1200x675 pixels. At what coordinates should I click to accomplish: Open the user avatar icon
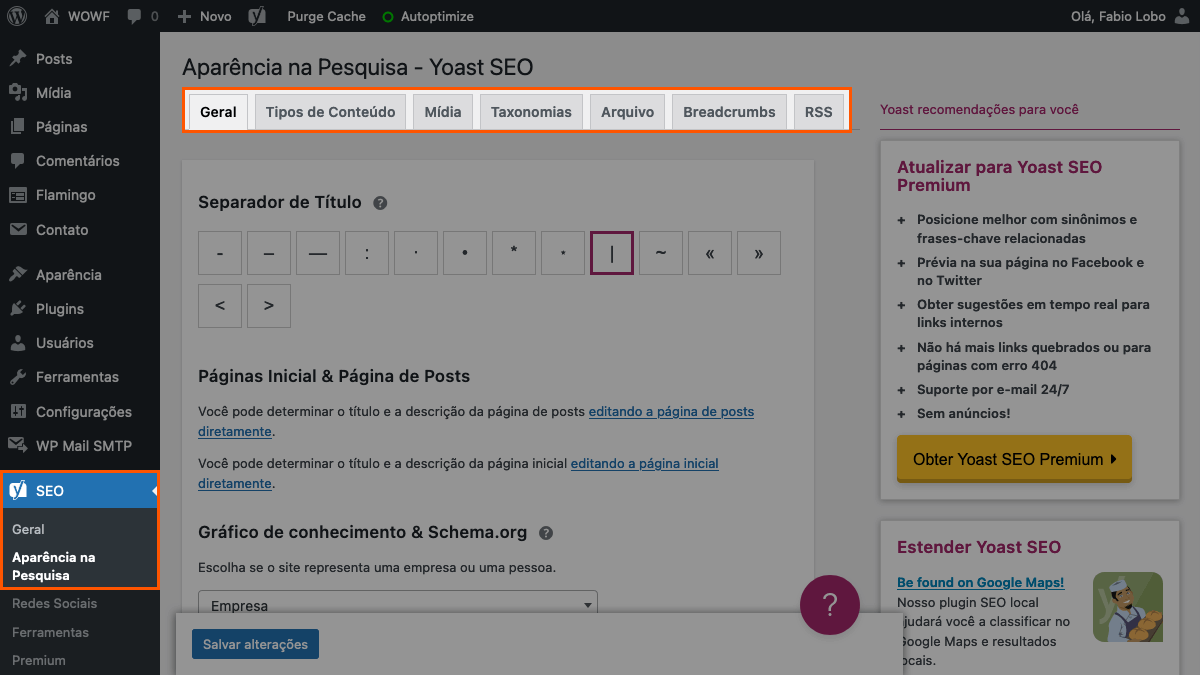coord(1181,16)
